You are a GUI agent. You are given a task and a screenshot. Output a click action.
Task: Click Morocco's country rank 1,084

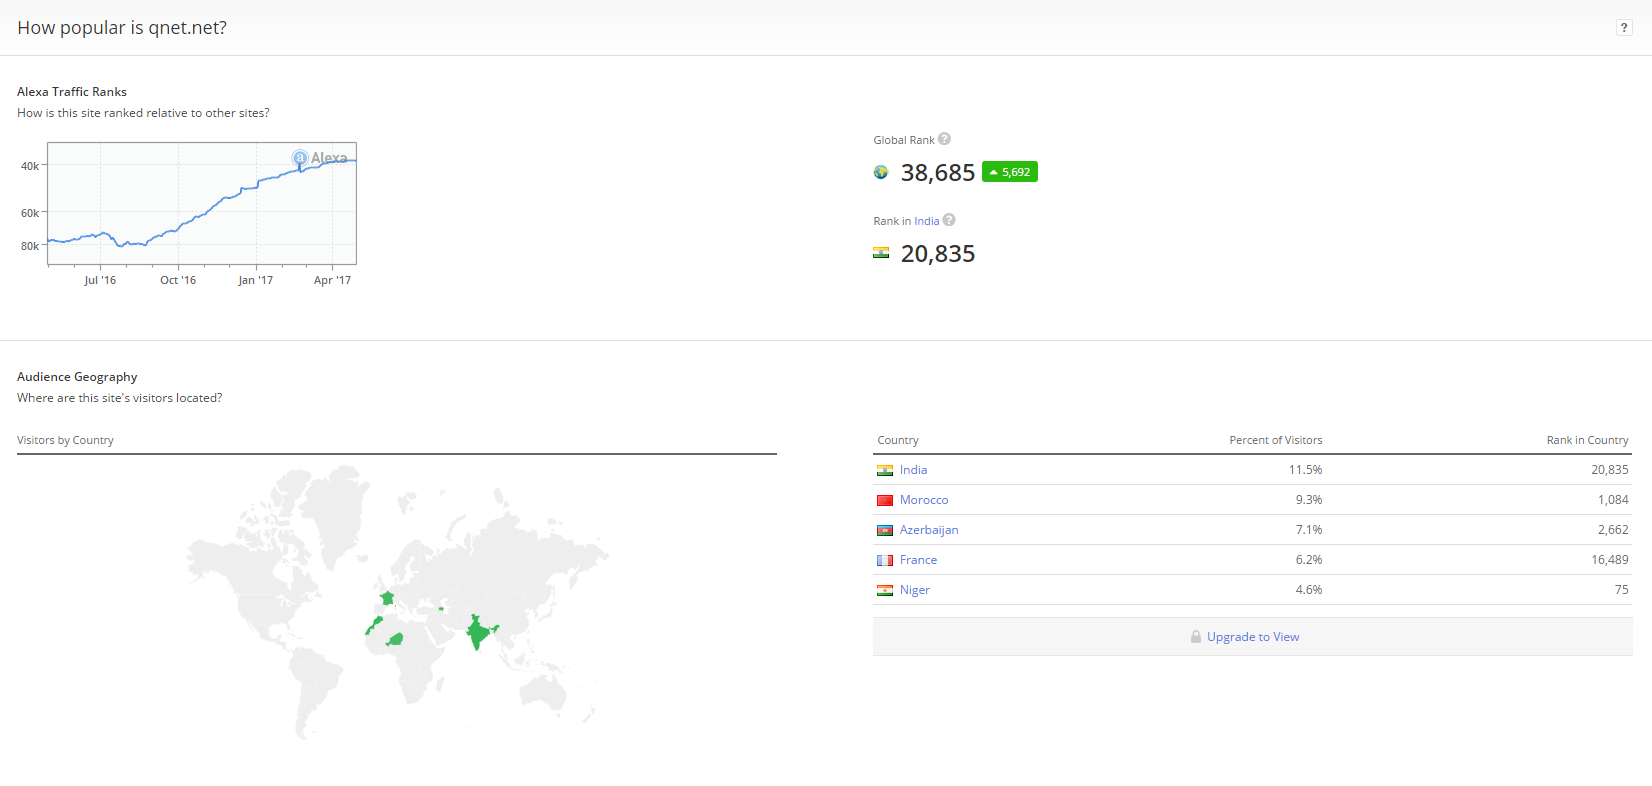pos(1613,500)
